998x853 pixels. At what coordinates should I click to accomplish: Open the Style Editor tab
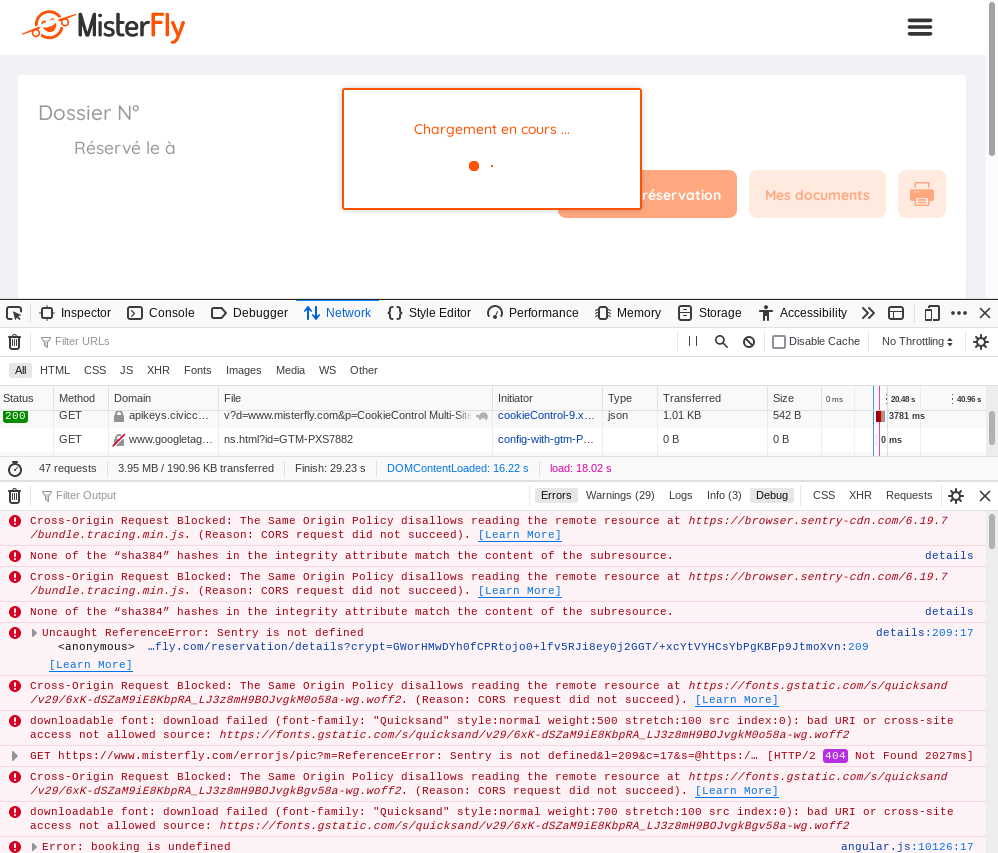430,313
